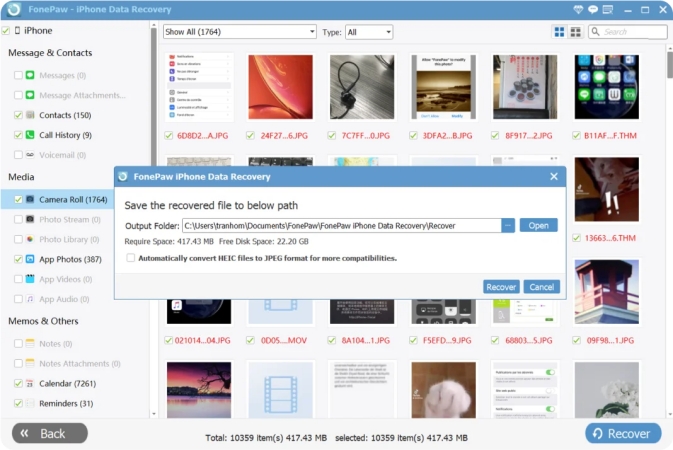673x450 pixels.
Task: Enable automatic HEIC to JPEG conversion
Action: [130, 258]
